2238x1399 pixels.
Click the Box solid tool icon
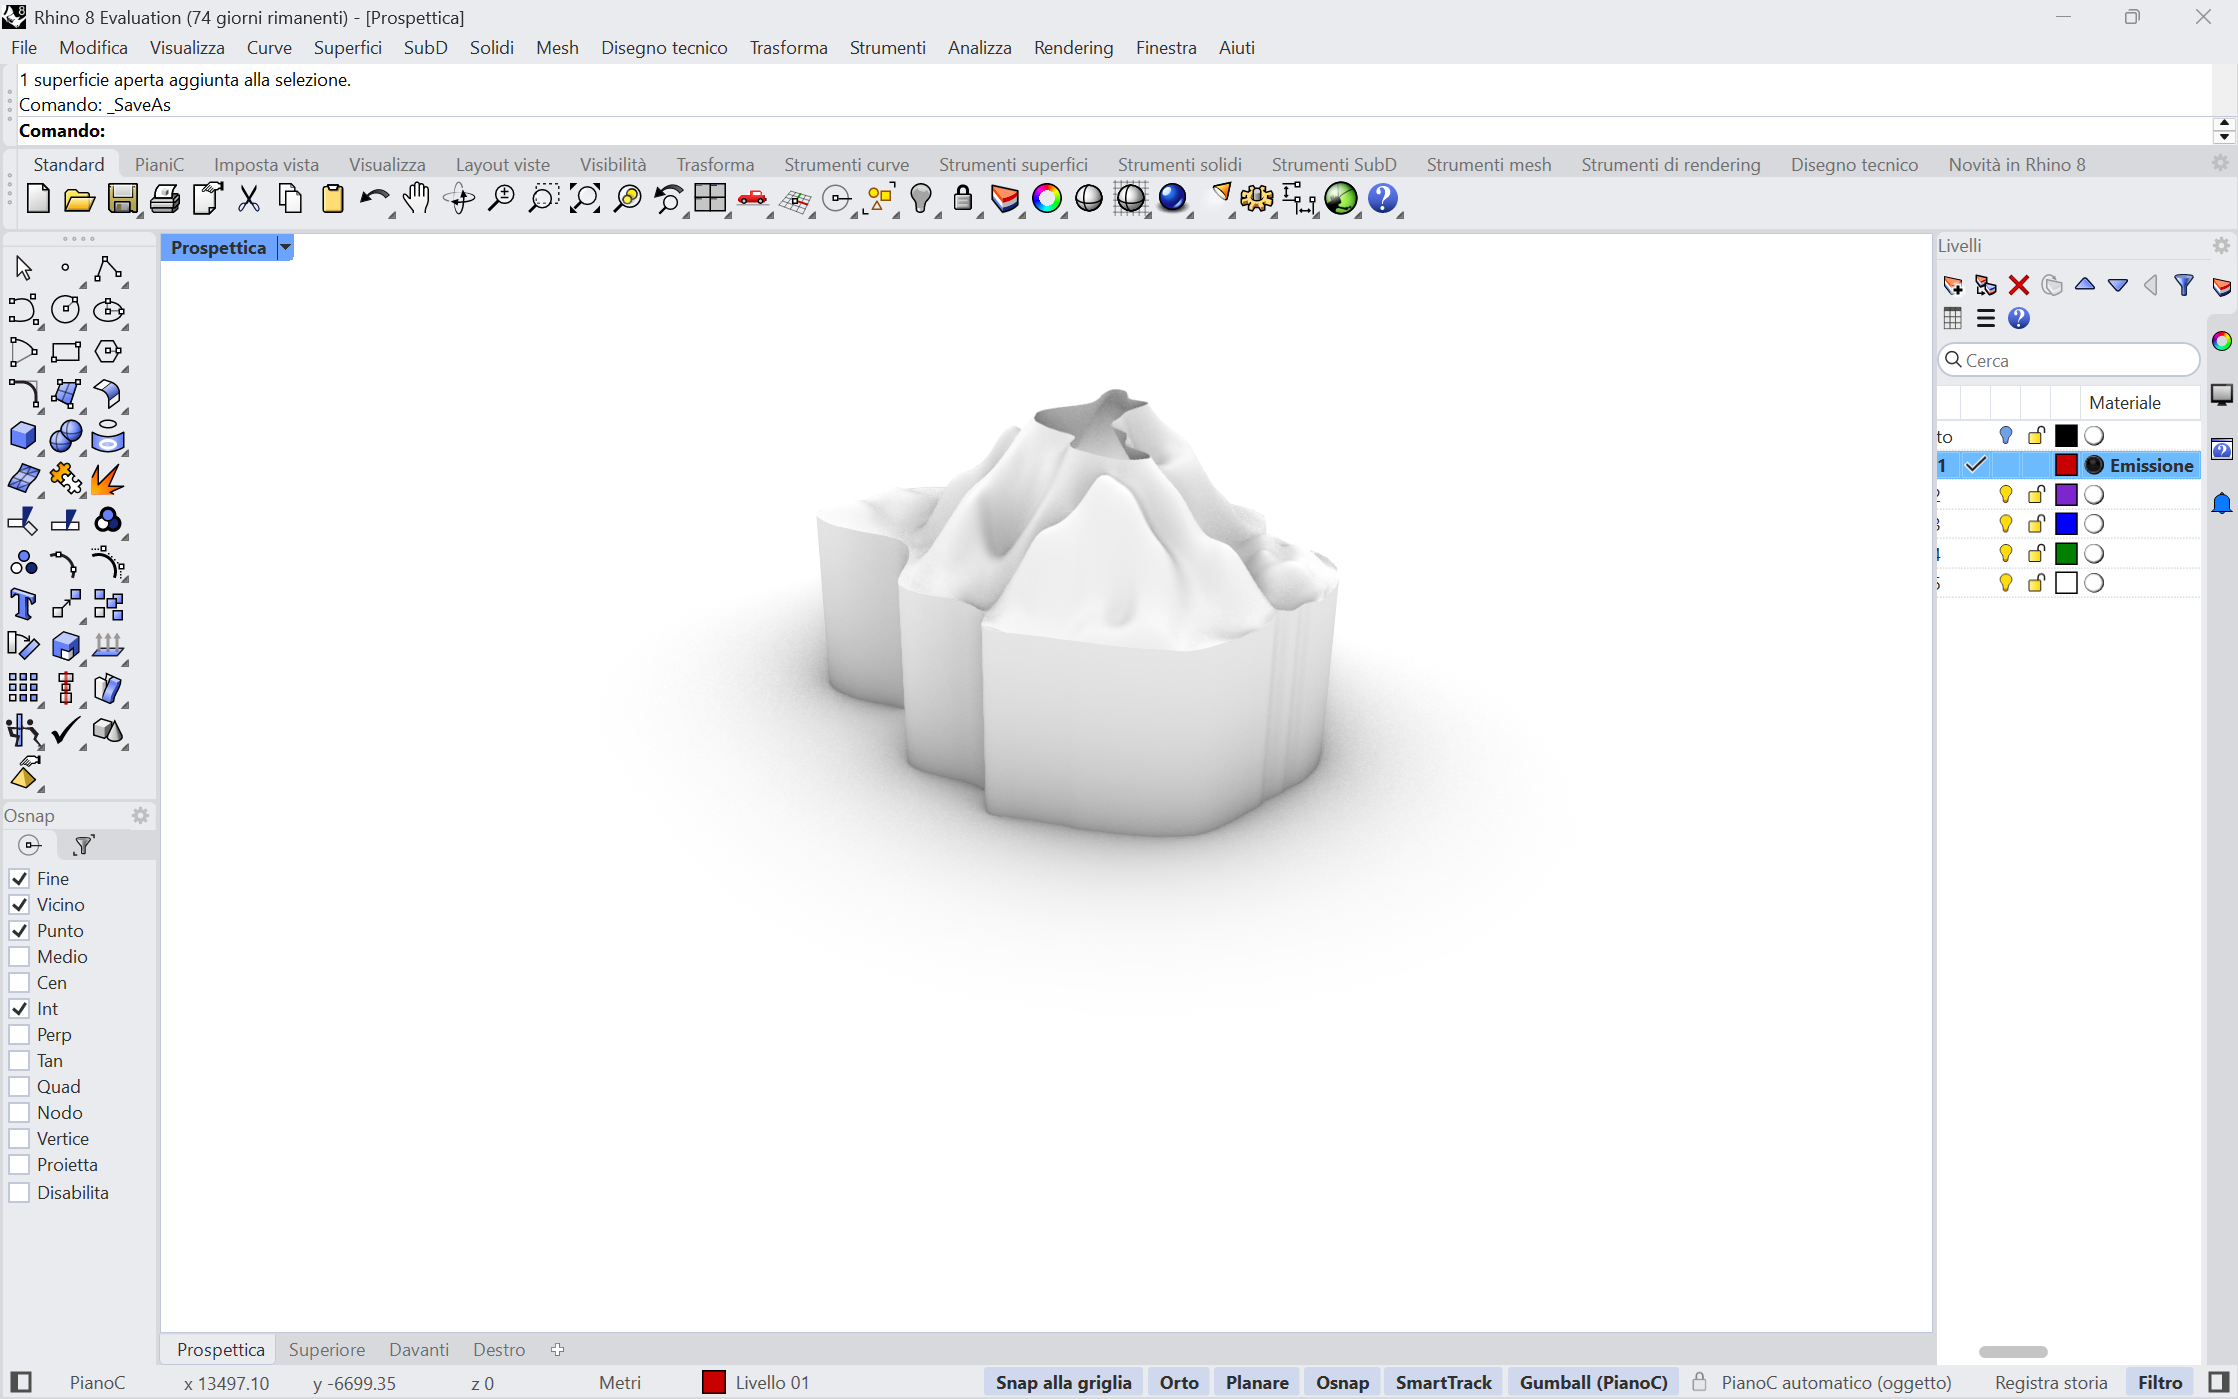[x=22, y=436]
